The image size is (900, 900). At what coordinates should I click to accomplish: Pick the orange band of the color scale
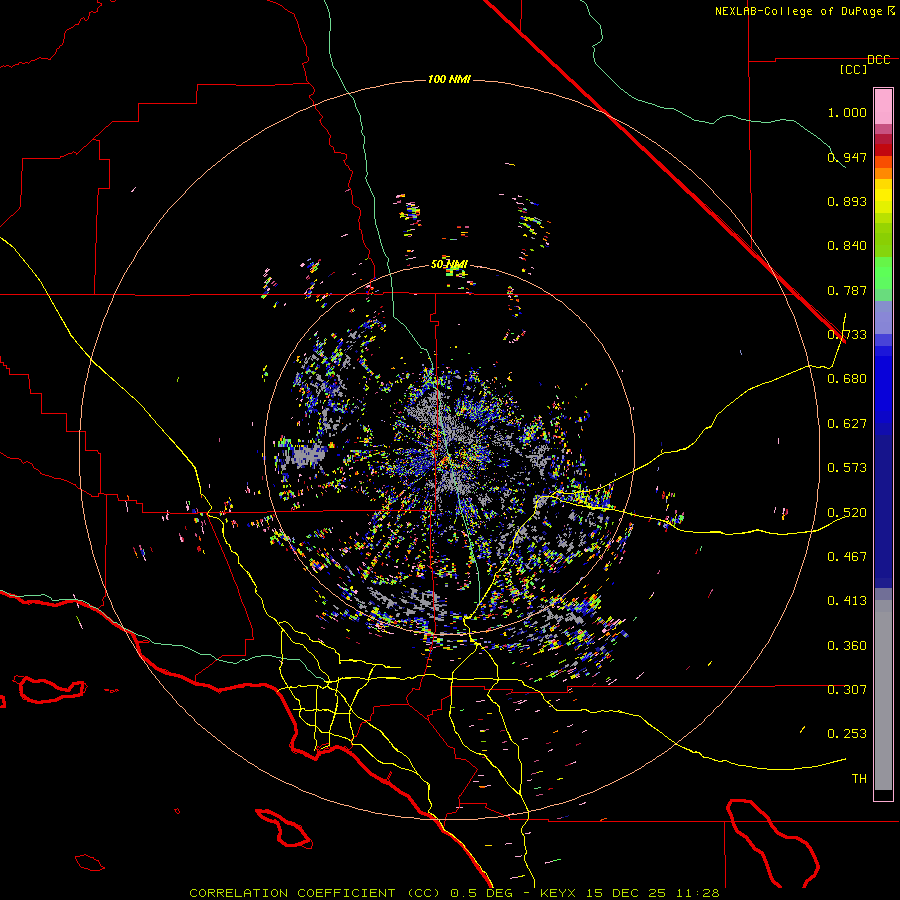coord(883,173)
